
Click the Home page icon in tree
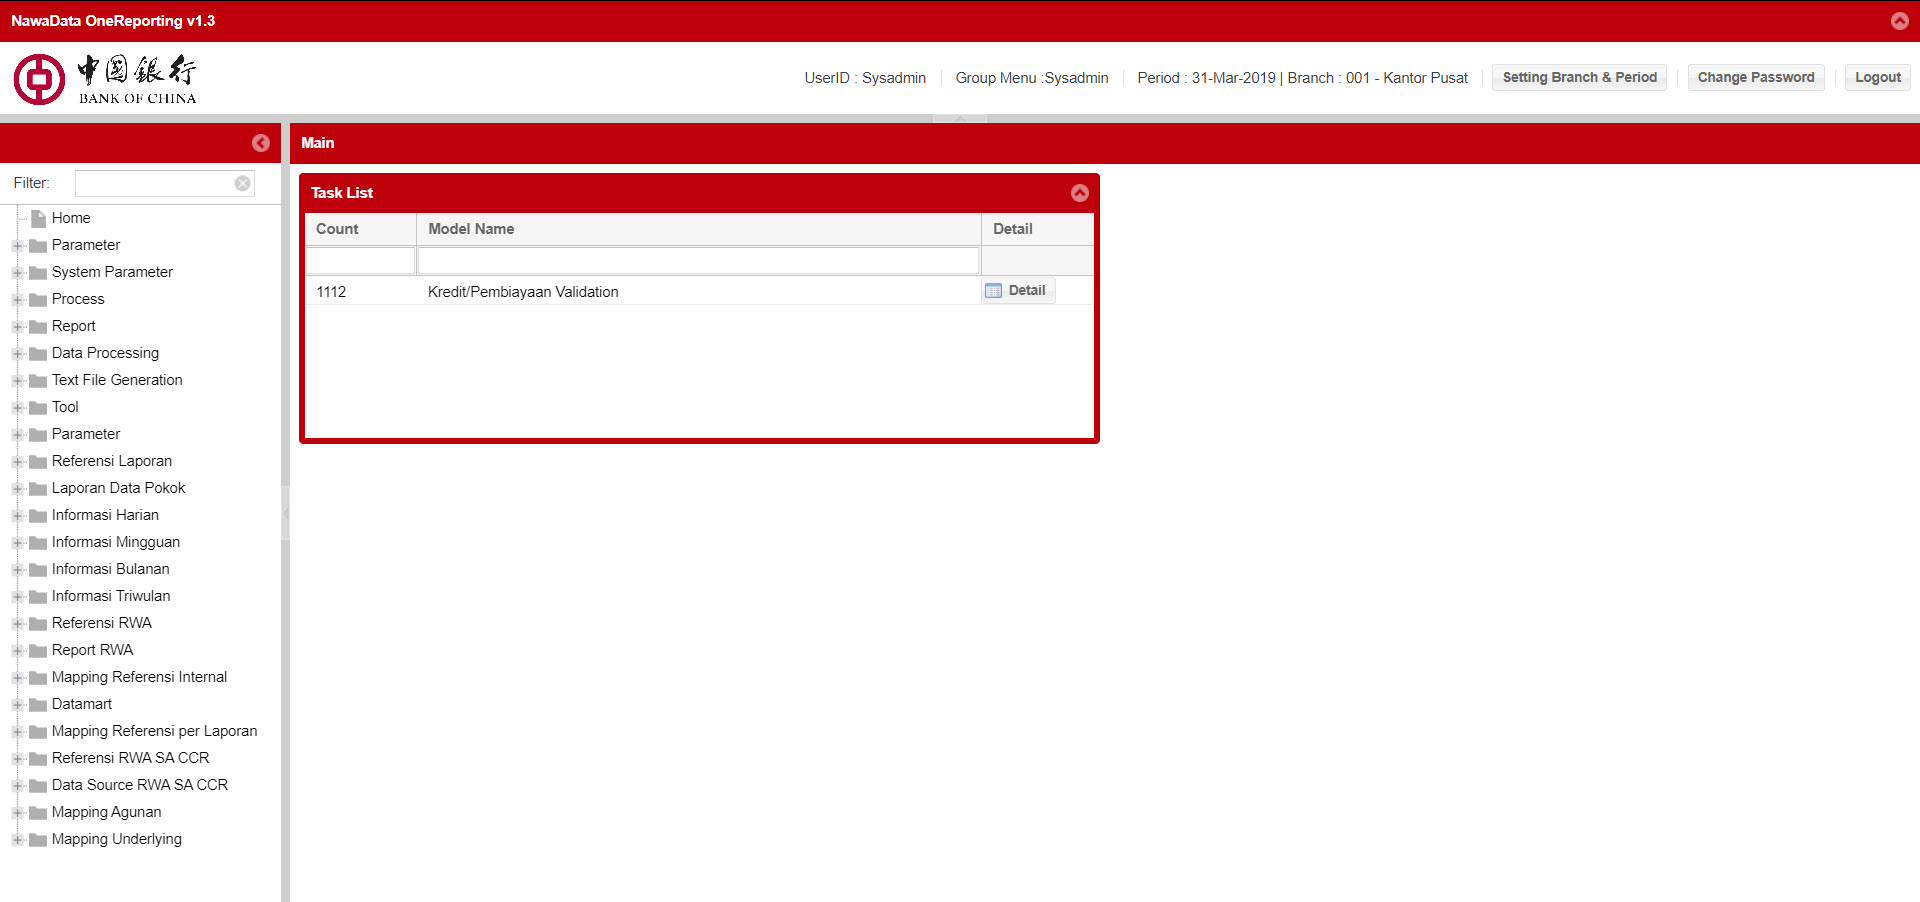[38, 218]
